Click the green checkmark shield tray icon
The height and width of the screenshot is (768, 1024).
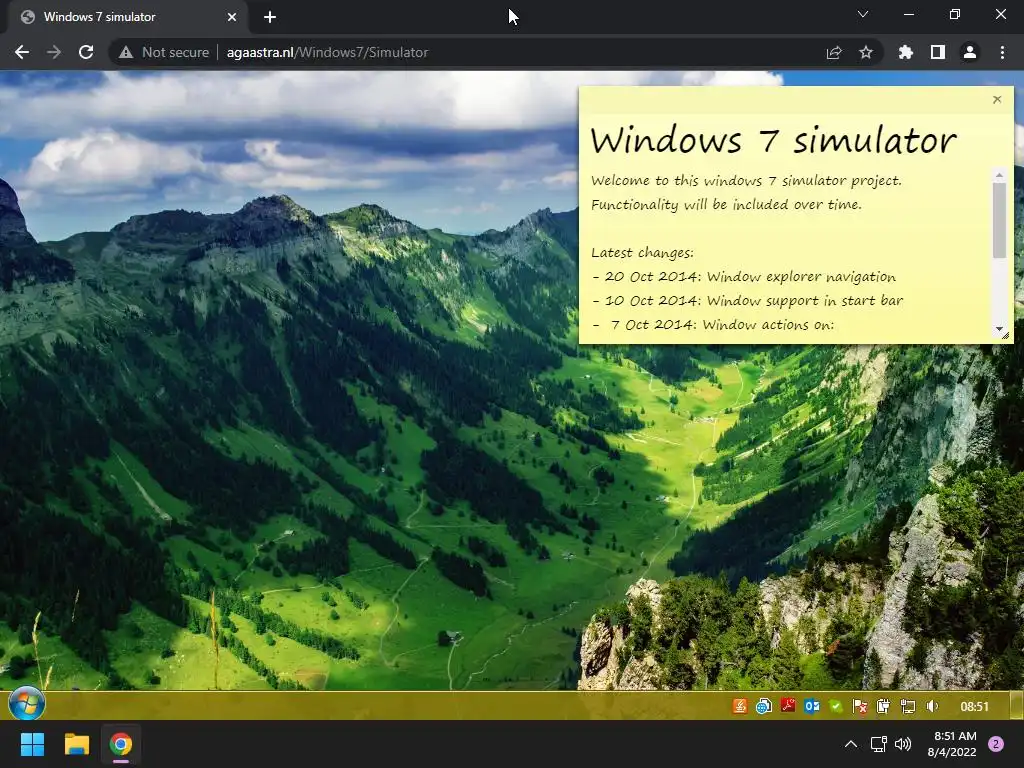836,706
